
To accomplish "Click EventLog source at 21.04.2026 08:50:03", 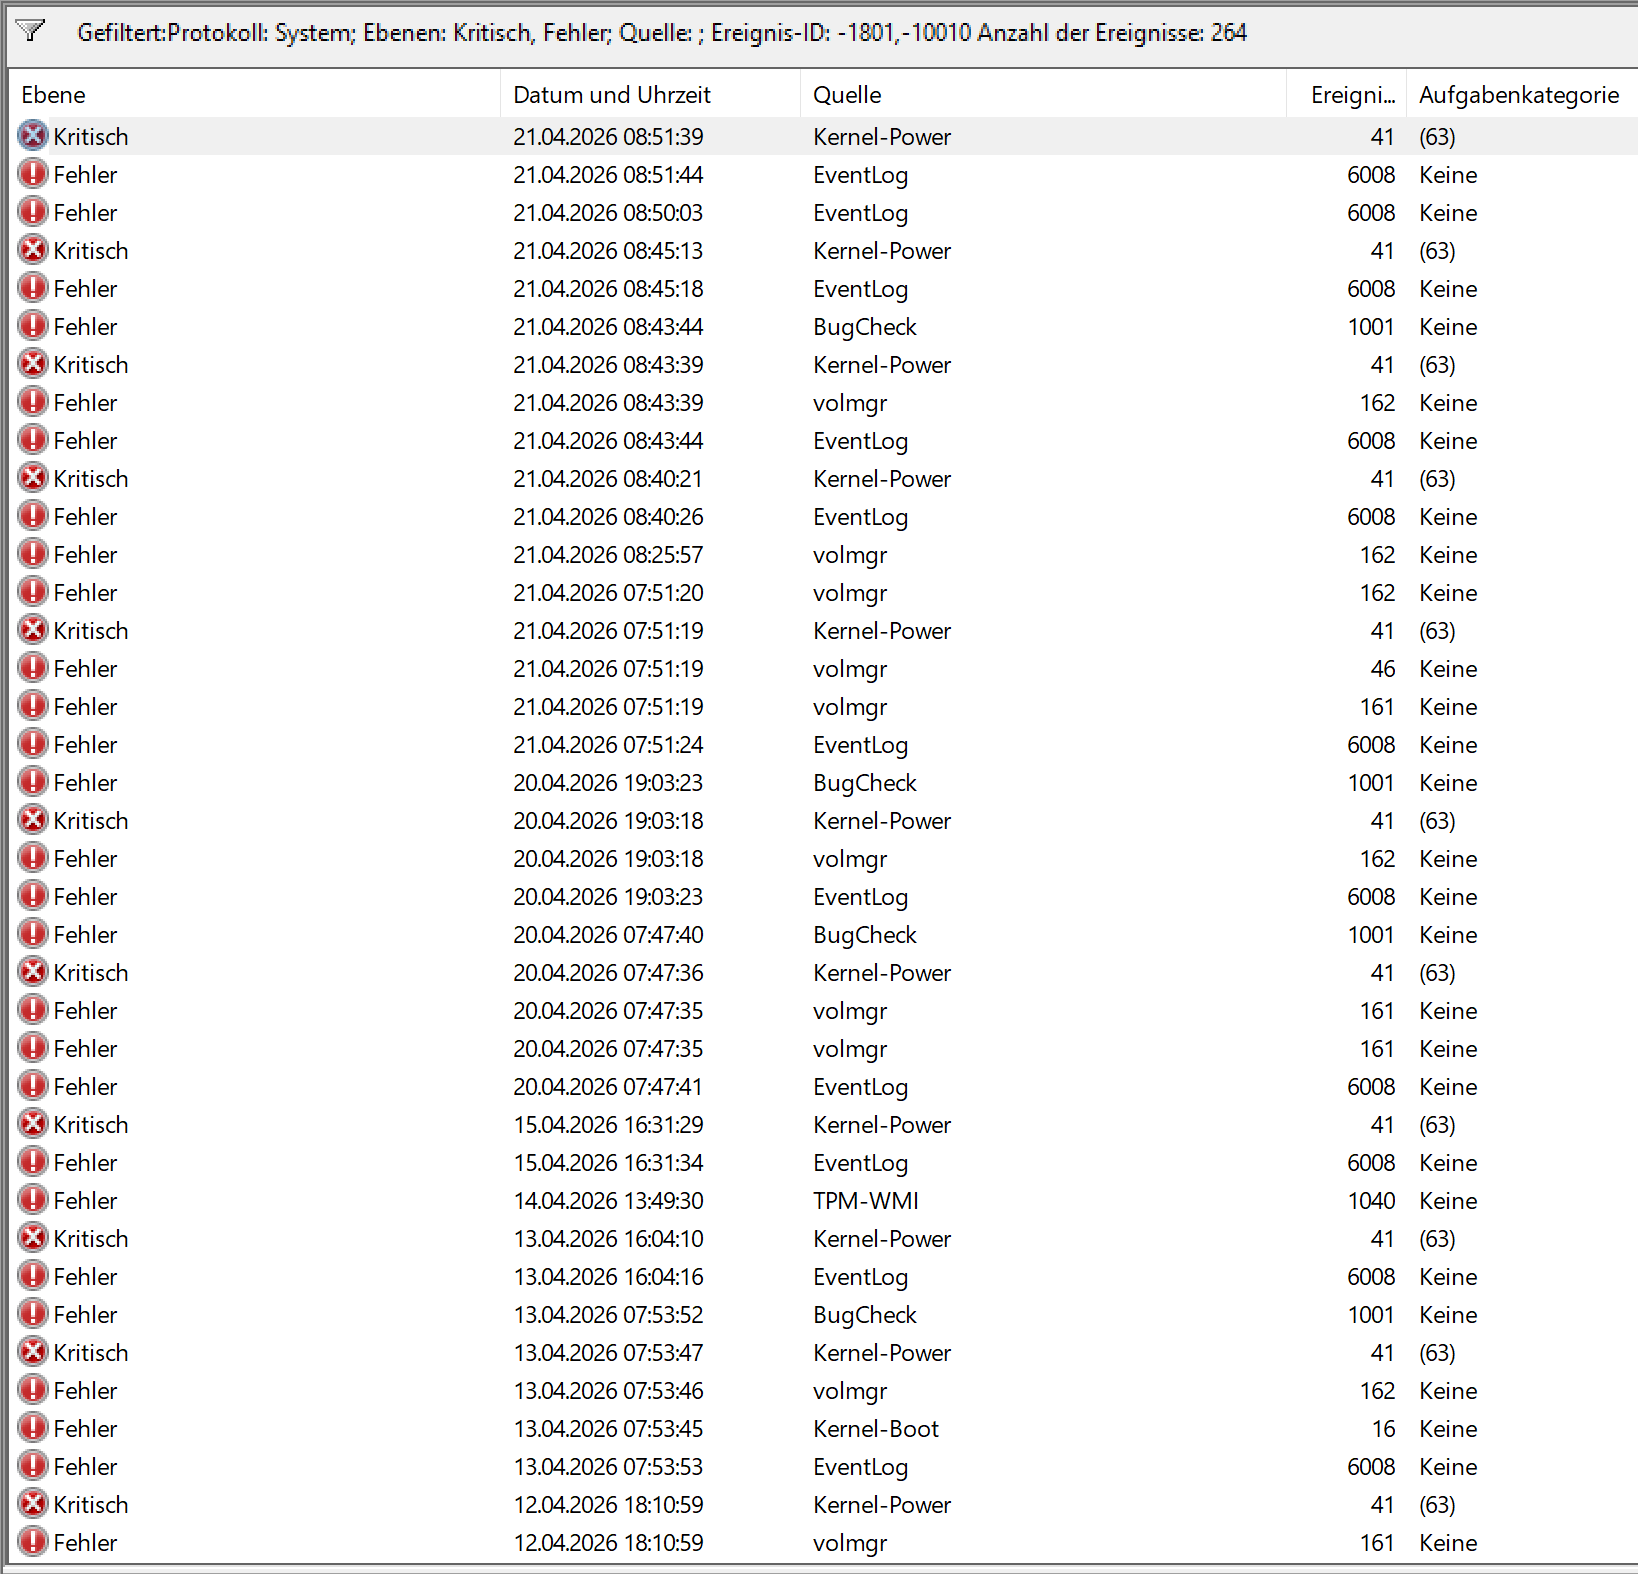I will click(861, 213).
